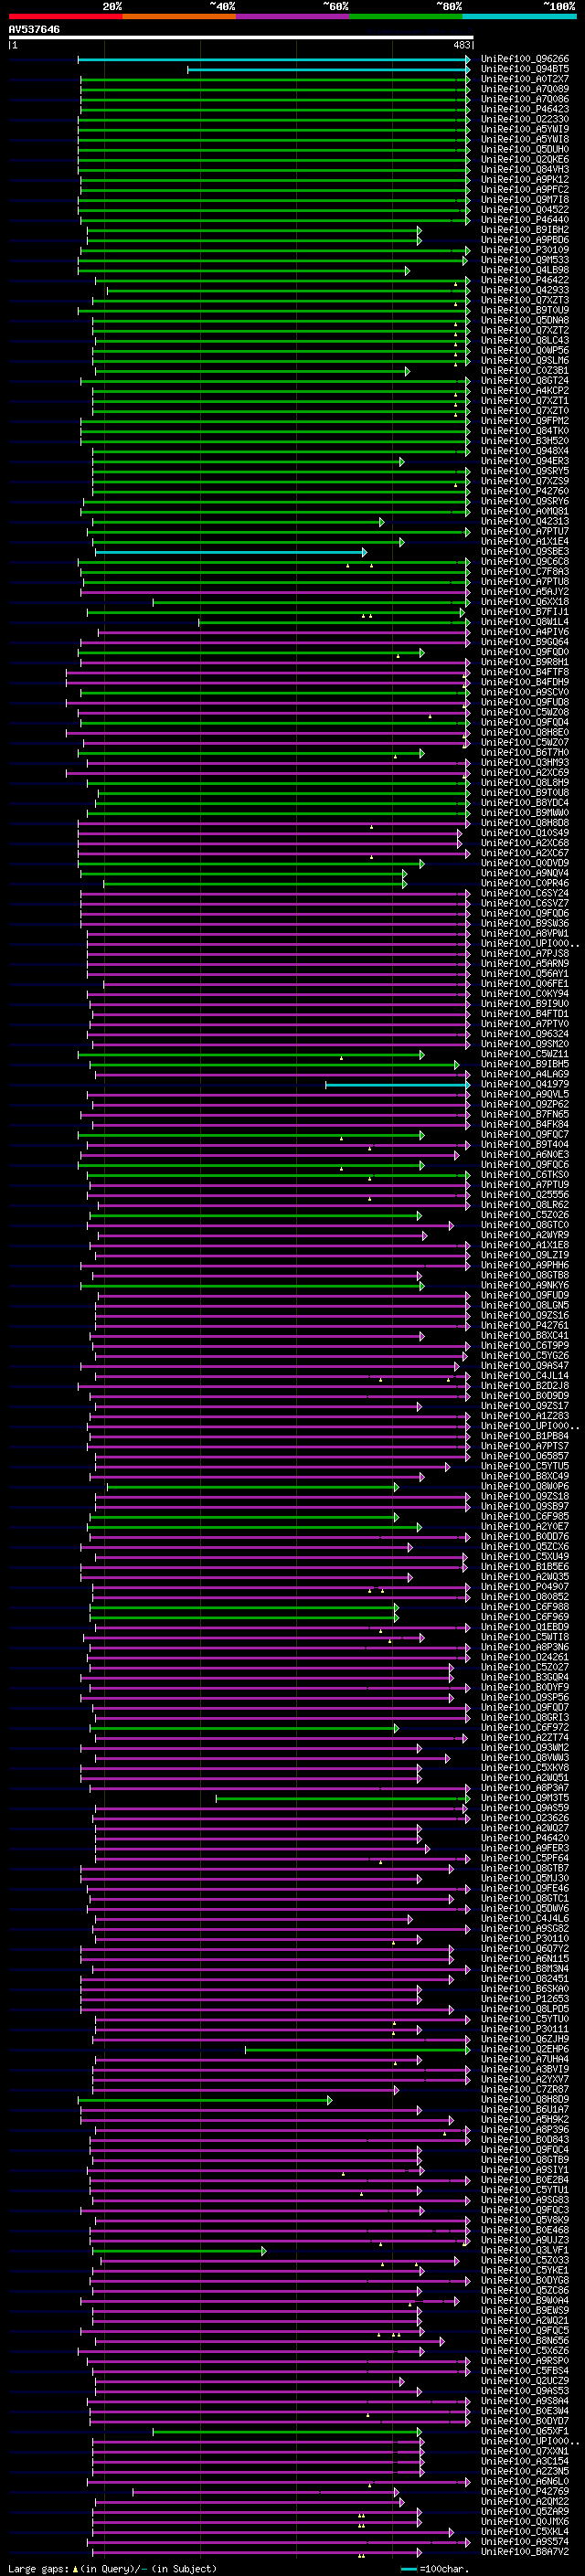Select hit UniRef100_B7FIJ1
The height and width of the screenshot is (2576, 585).
point(524,612)
